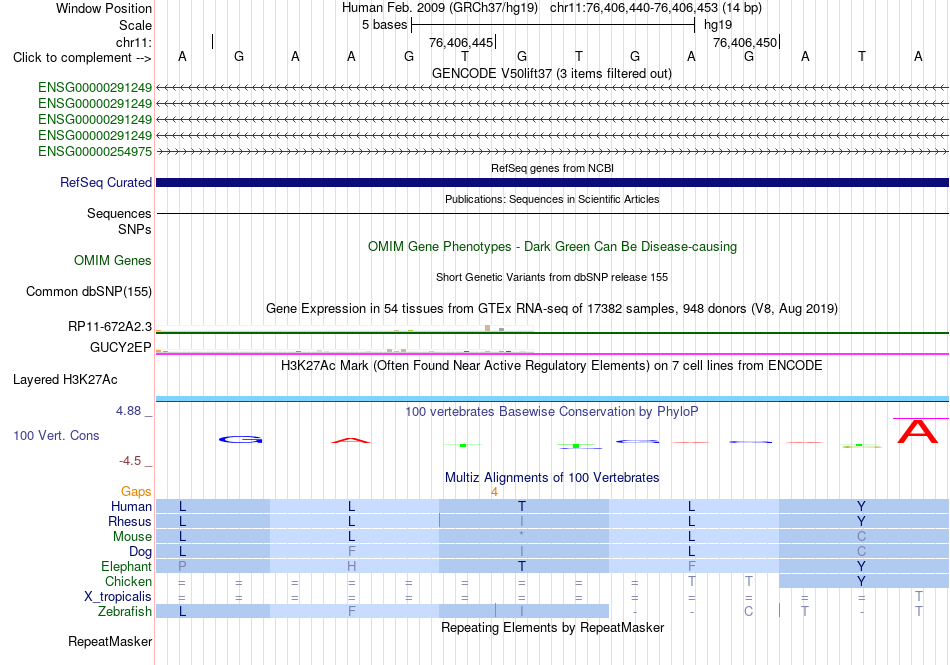Click the chr11: ruler label
This screenshot has width=950, height=665.
tap(134, 42)
